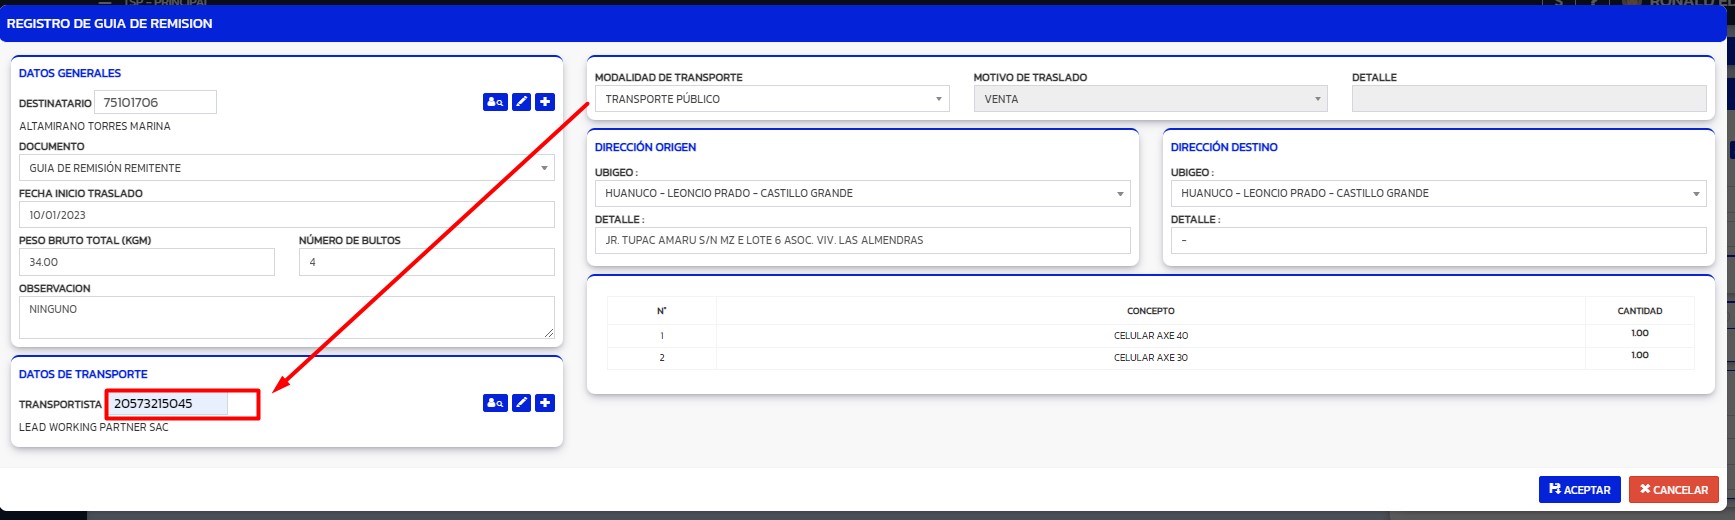
Task: Focus the Número de Bultos field
Action: tap(426, 262)
